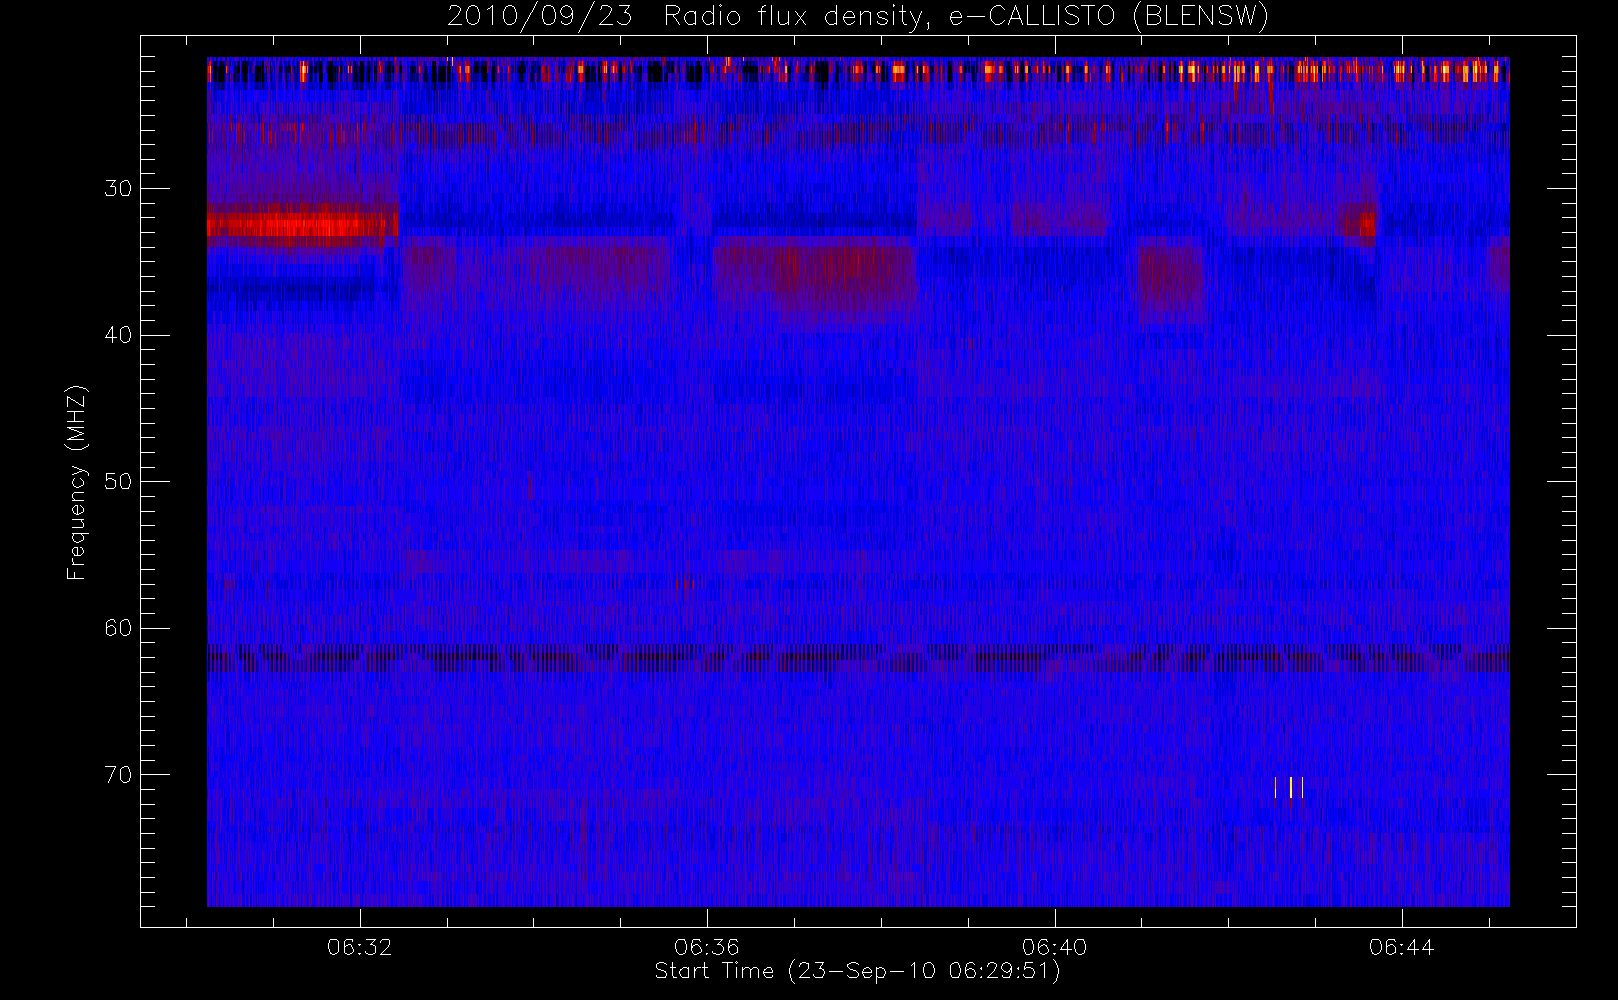Select the 50 frequency tick label
1618x1000 pixels.
tap(118, 481)
